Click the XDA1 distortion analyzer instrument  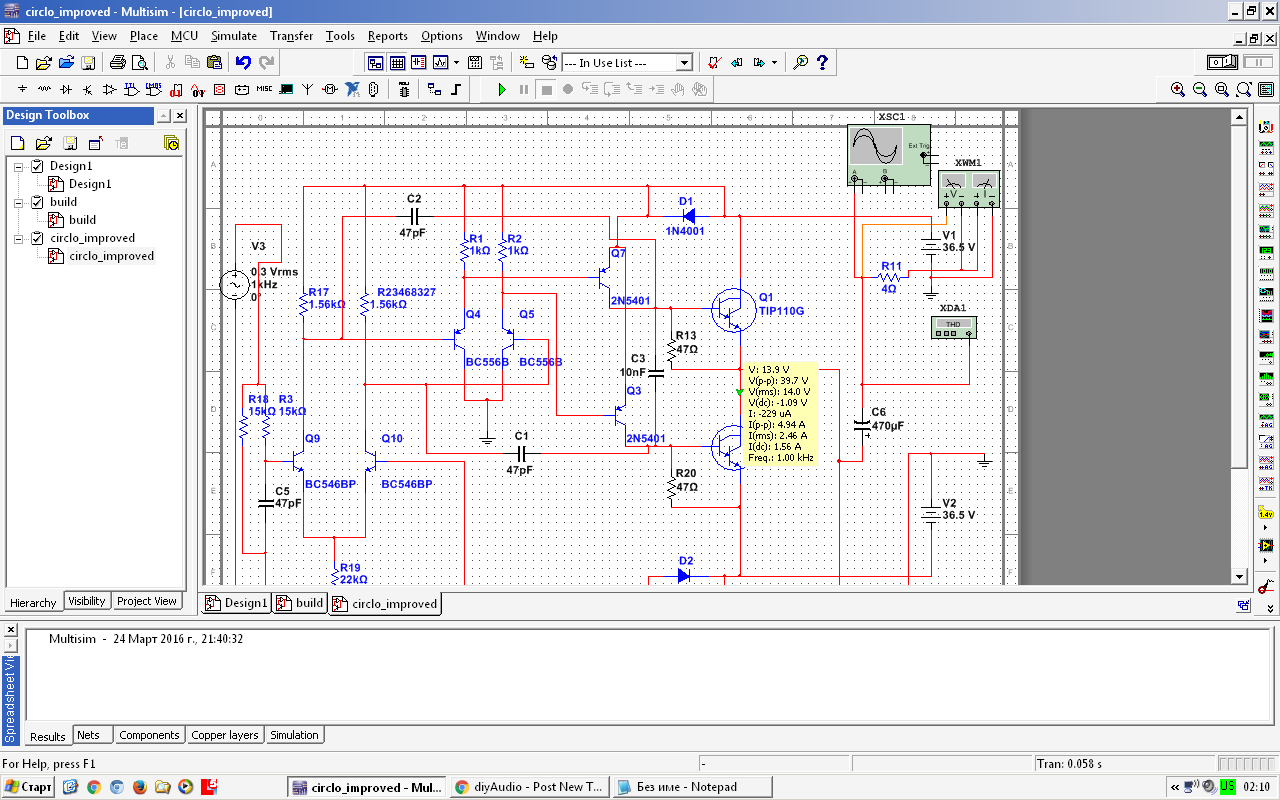tap(954, 327)
